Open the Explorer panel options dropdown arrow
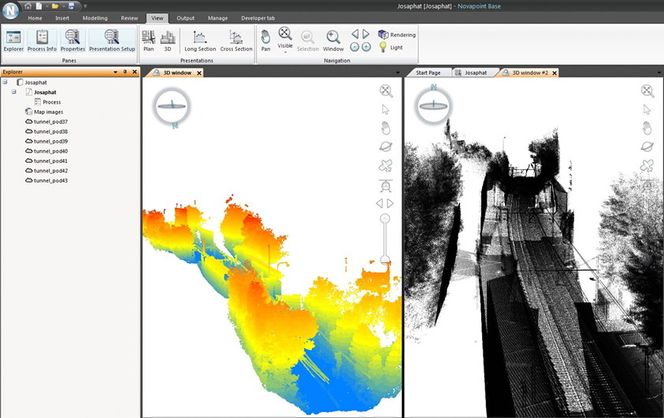Screen dimensions: 664x418 (114, 72)
